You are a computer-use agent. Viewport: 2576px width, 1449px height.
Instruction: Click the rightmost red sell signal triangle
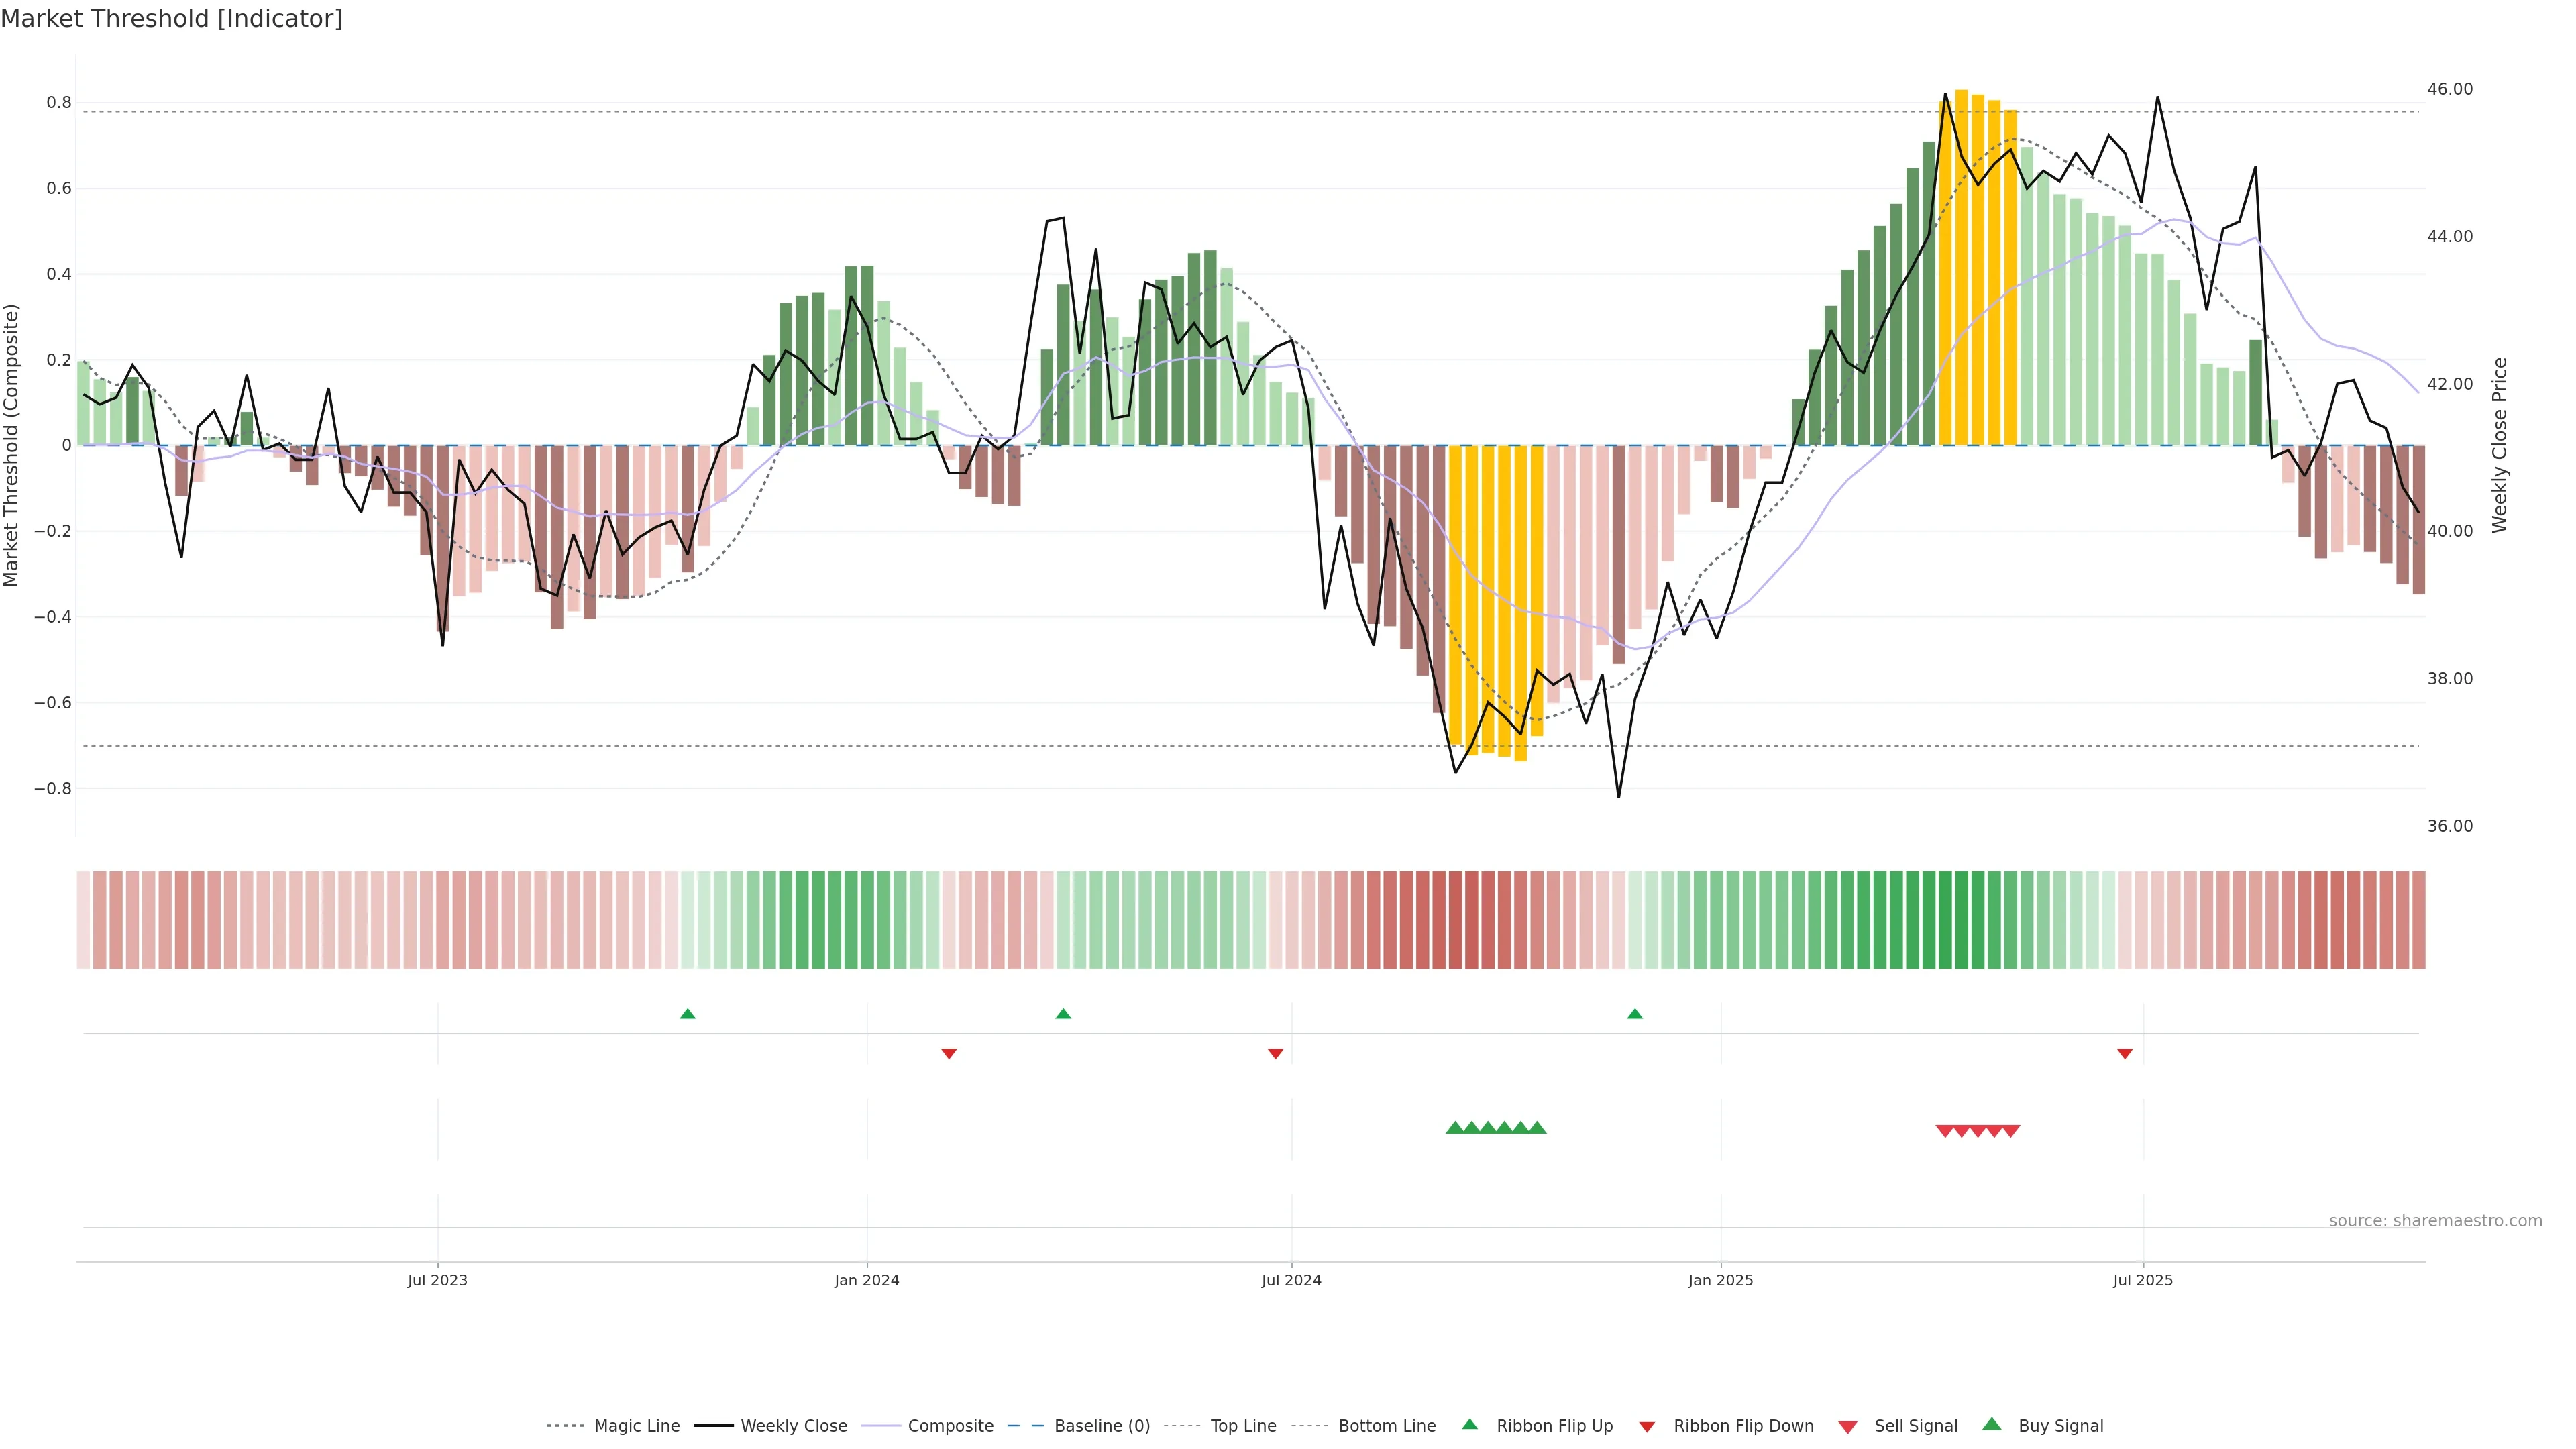pyautogui.click(x=2011, y=1131)
